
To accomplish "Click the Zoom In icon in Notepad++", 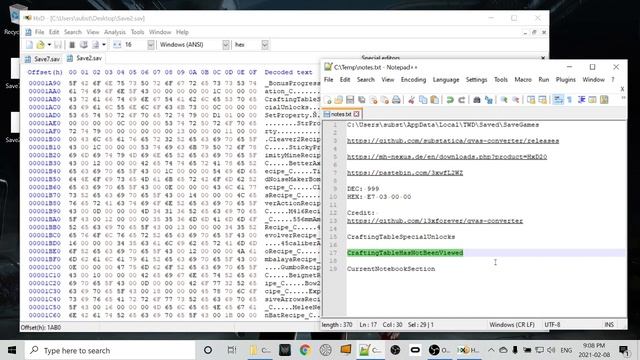I will click(x=504, y=100).
